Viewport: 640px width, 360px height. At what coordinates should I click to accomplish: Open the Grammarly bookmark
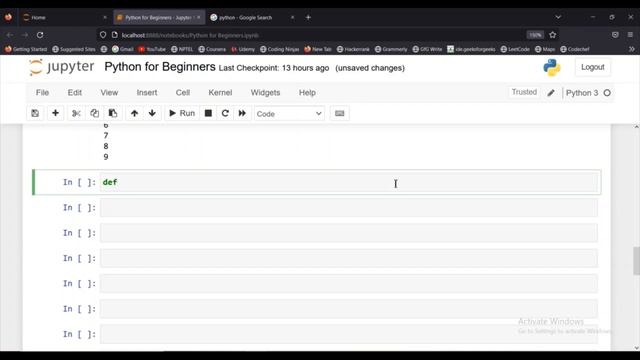point(391,49)
